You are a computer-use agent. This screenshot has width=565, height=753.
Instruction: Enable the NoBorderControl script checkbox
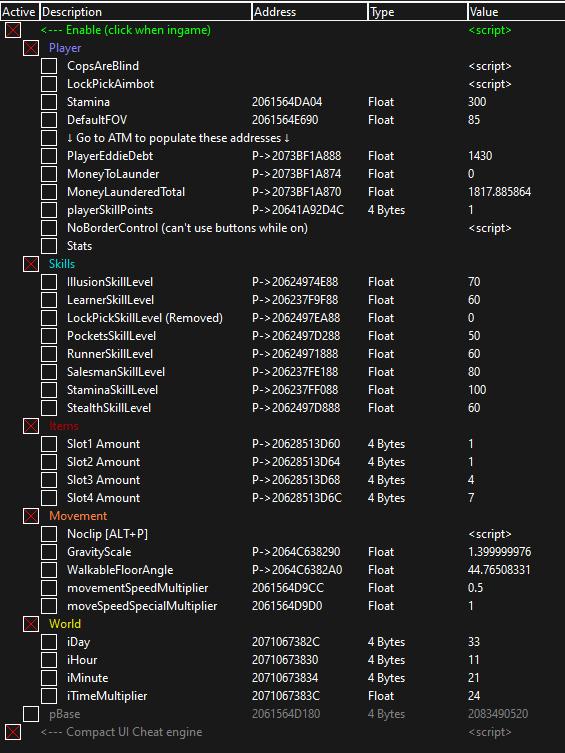click(49, 228)
